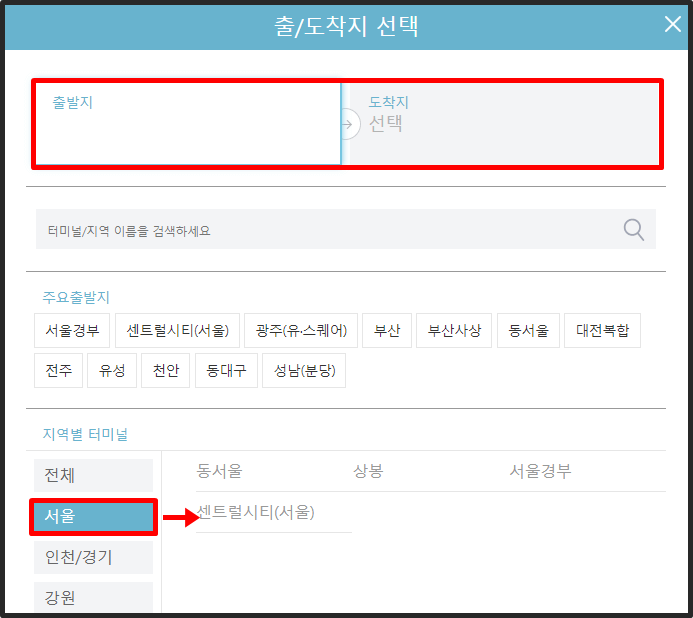Select the 인천/경기 region tab
The image size is (693, 618).
(94, 557)
